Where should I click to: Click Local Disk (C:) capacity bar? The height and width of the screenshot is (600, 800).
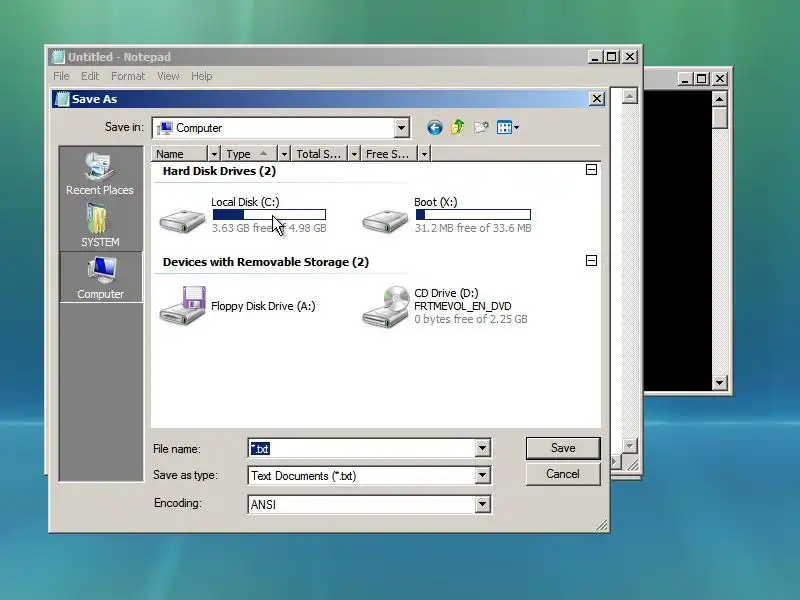tap(269, 215)
